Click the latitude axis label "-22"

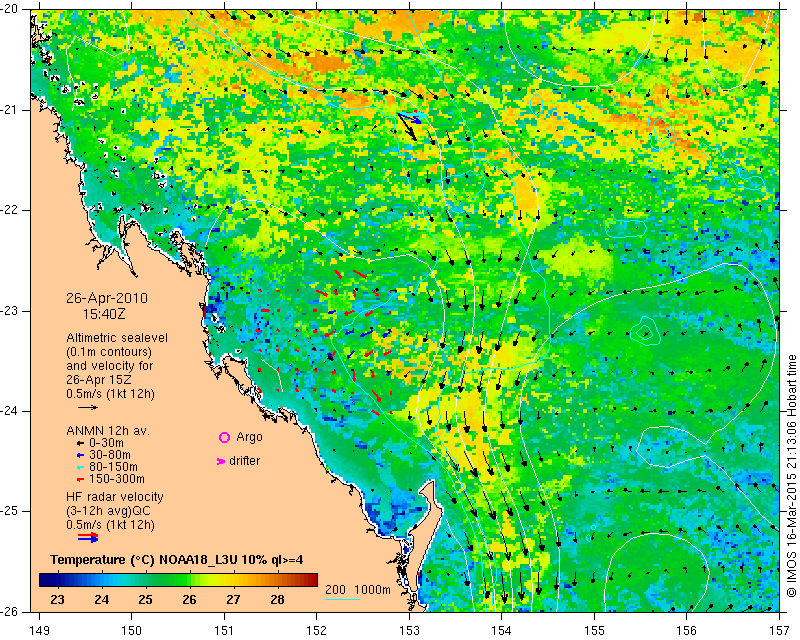pyautogui.click(x=11, y=210)
